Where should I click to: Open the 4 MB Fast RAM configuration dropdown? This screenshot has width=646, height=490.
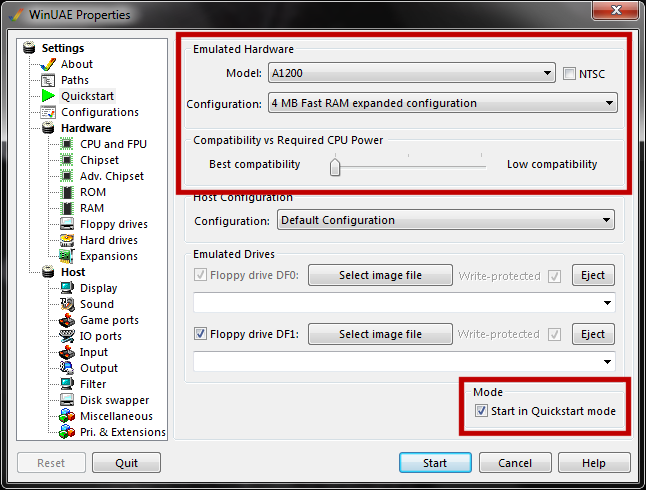point(442,103)
